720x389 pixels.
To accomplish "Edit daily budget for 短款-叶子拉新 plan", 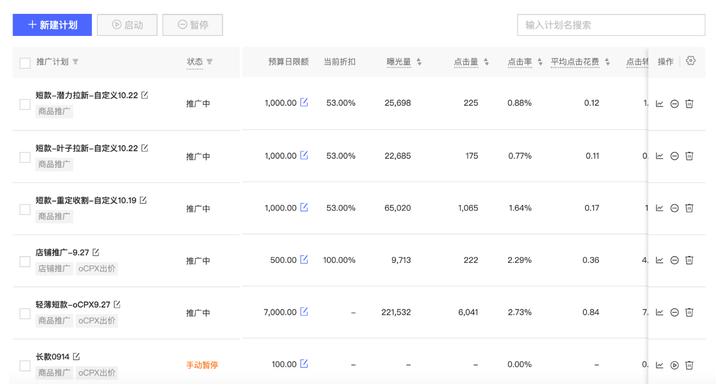I will tap(304, 155).
